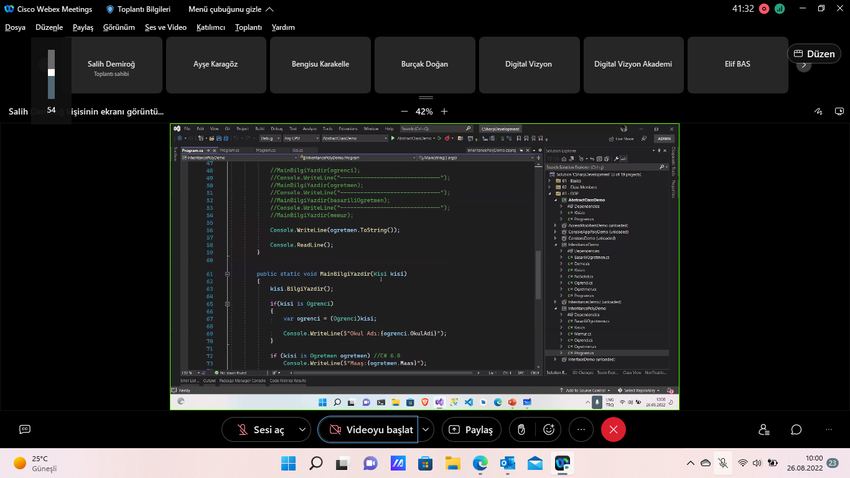
Task: Open video options arrow beside Videoyu başlat
Action: pos(426,430)
